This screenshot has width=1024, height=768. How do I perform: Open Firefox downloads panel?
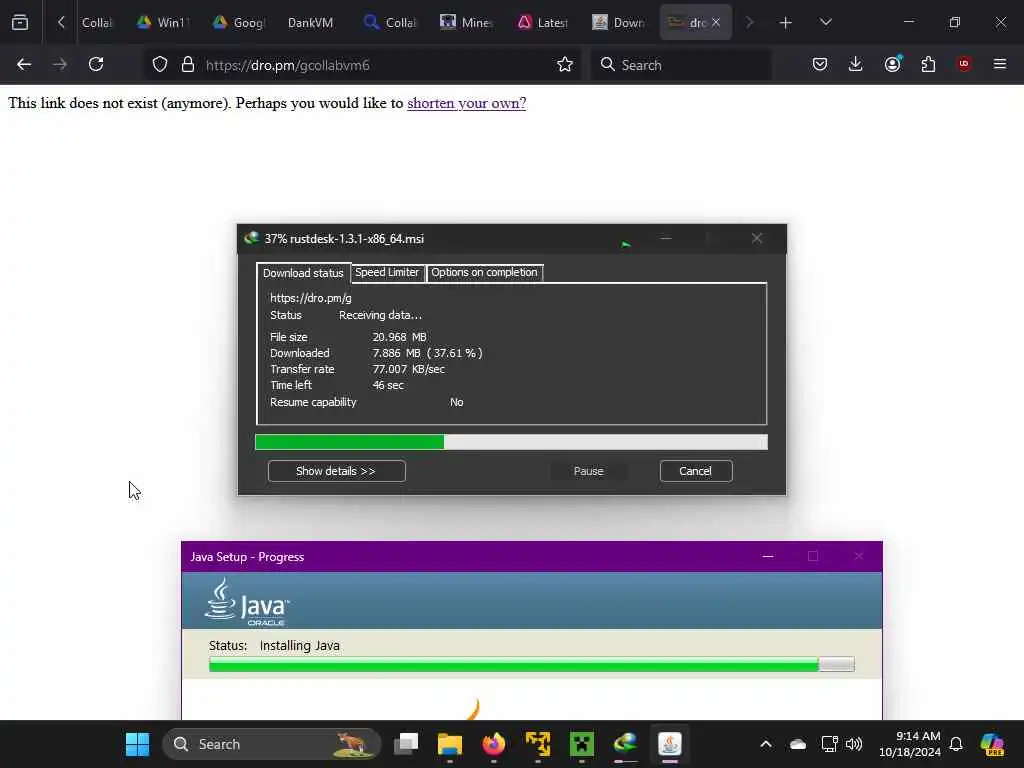(x=856, y=65)
